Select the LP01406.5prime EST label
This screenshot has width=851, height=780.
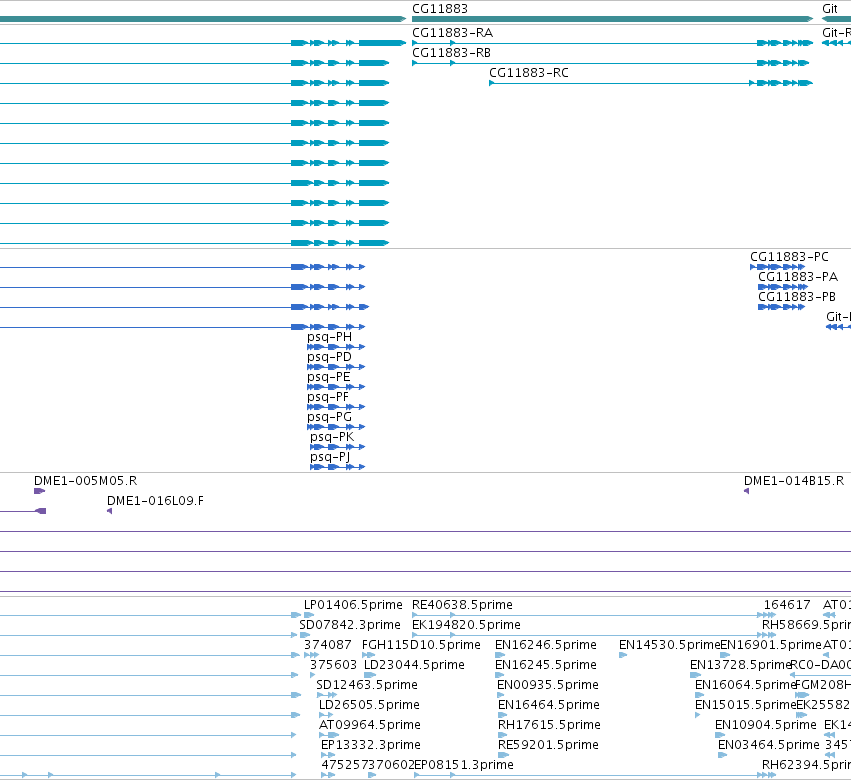click(x=353, y=605)
